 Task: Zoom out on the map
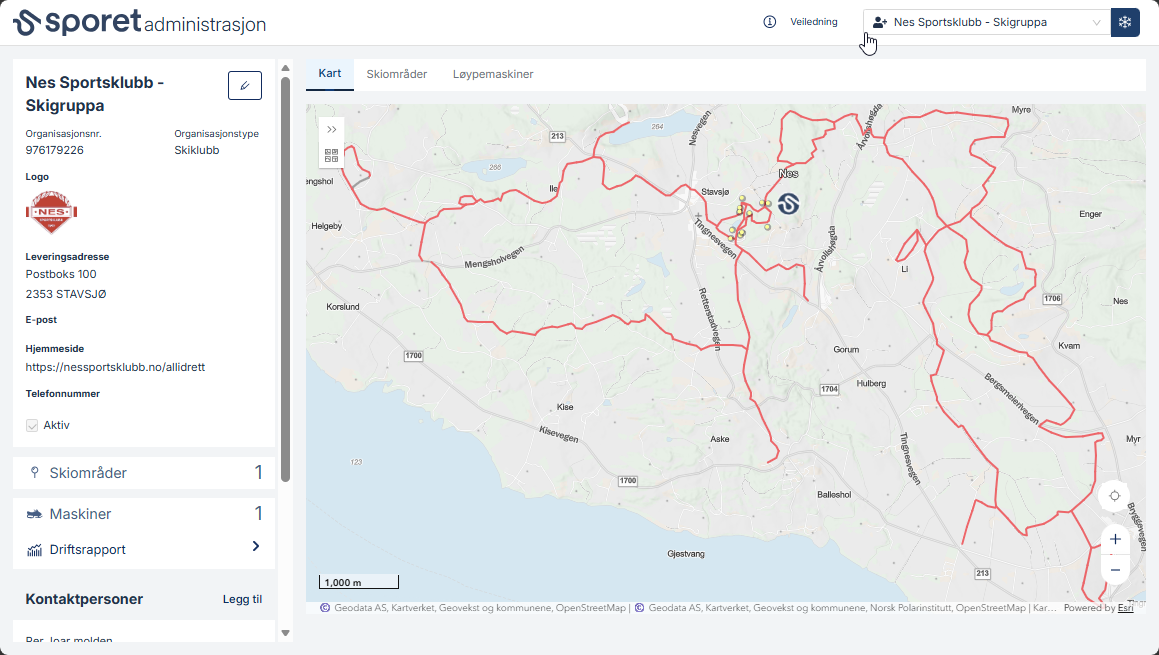(x=1115, y=570)
